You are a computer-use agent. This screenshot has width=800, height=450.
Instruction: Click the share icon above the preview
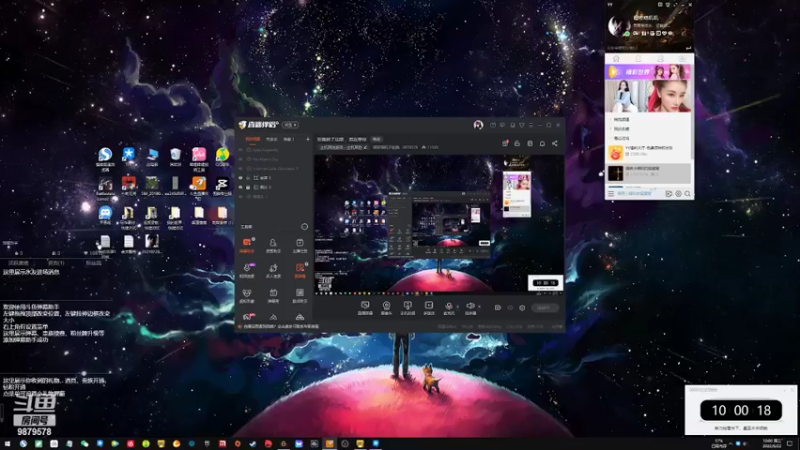coord(555,143)
